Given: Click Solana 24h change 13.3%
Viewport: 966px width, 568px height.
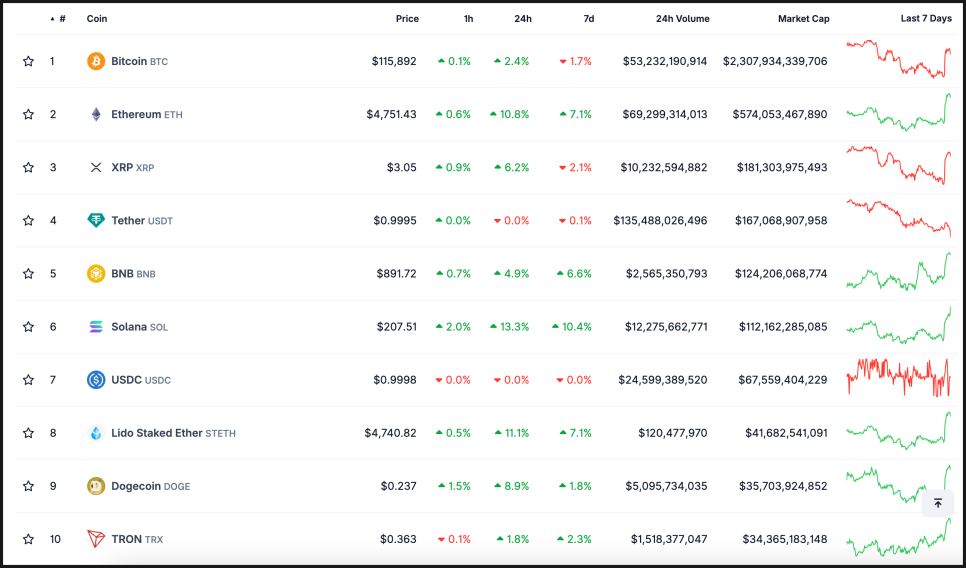Looking at the screenshot, I should 510,327.
